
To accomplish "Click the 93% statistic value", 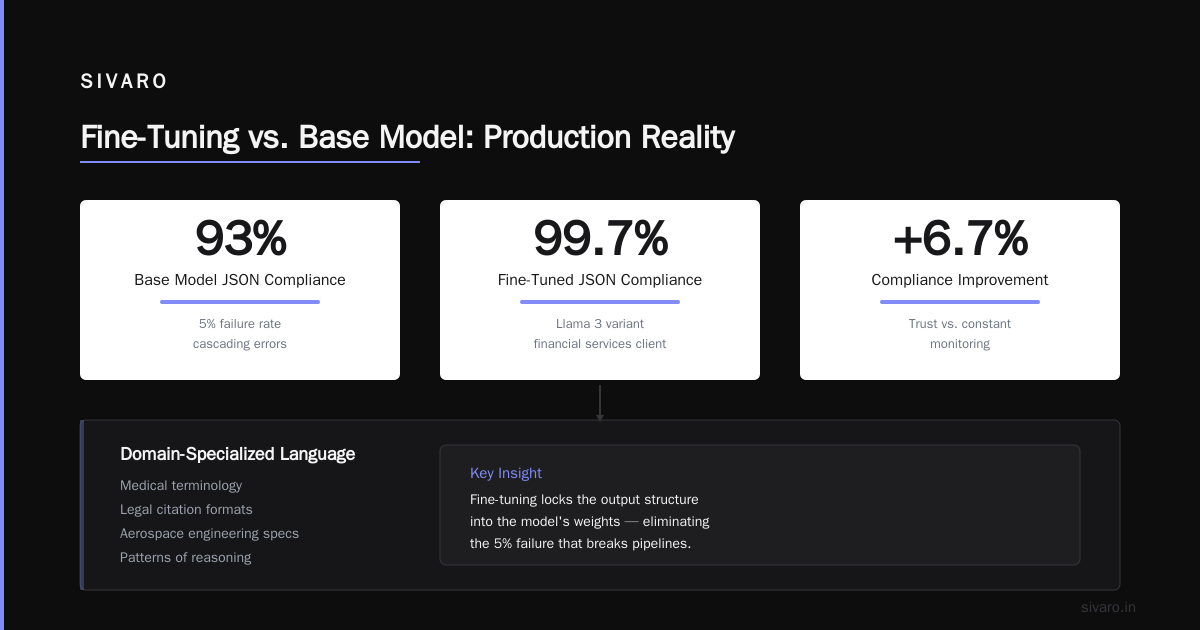I will click(x=240, y=238).
